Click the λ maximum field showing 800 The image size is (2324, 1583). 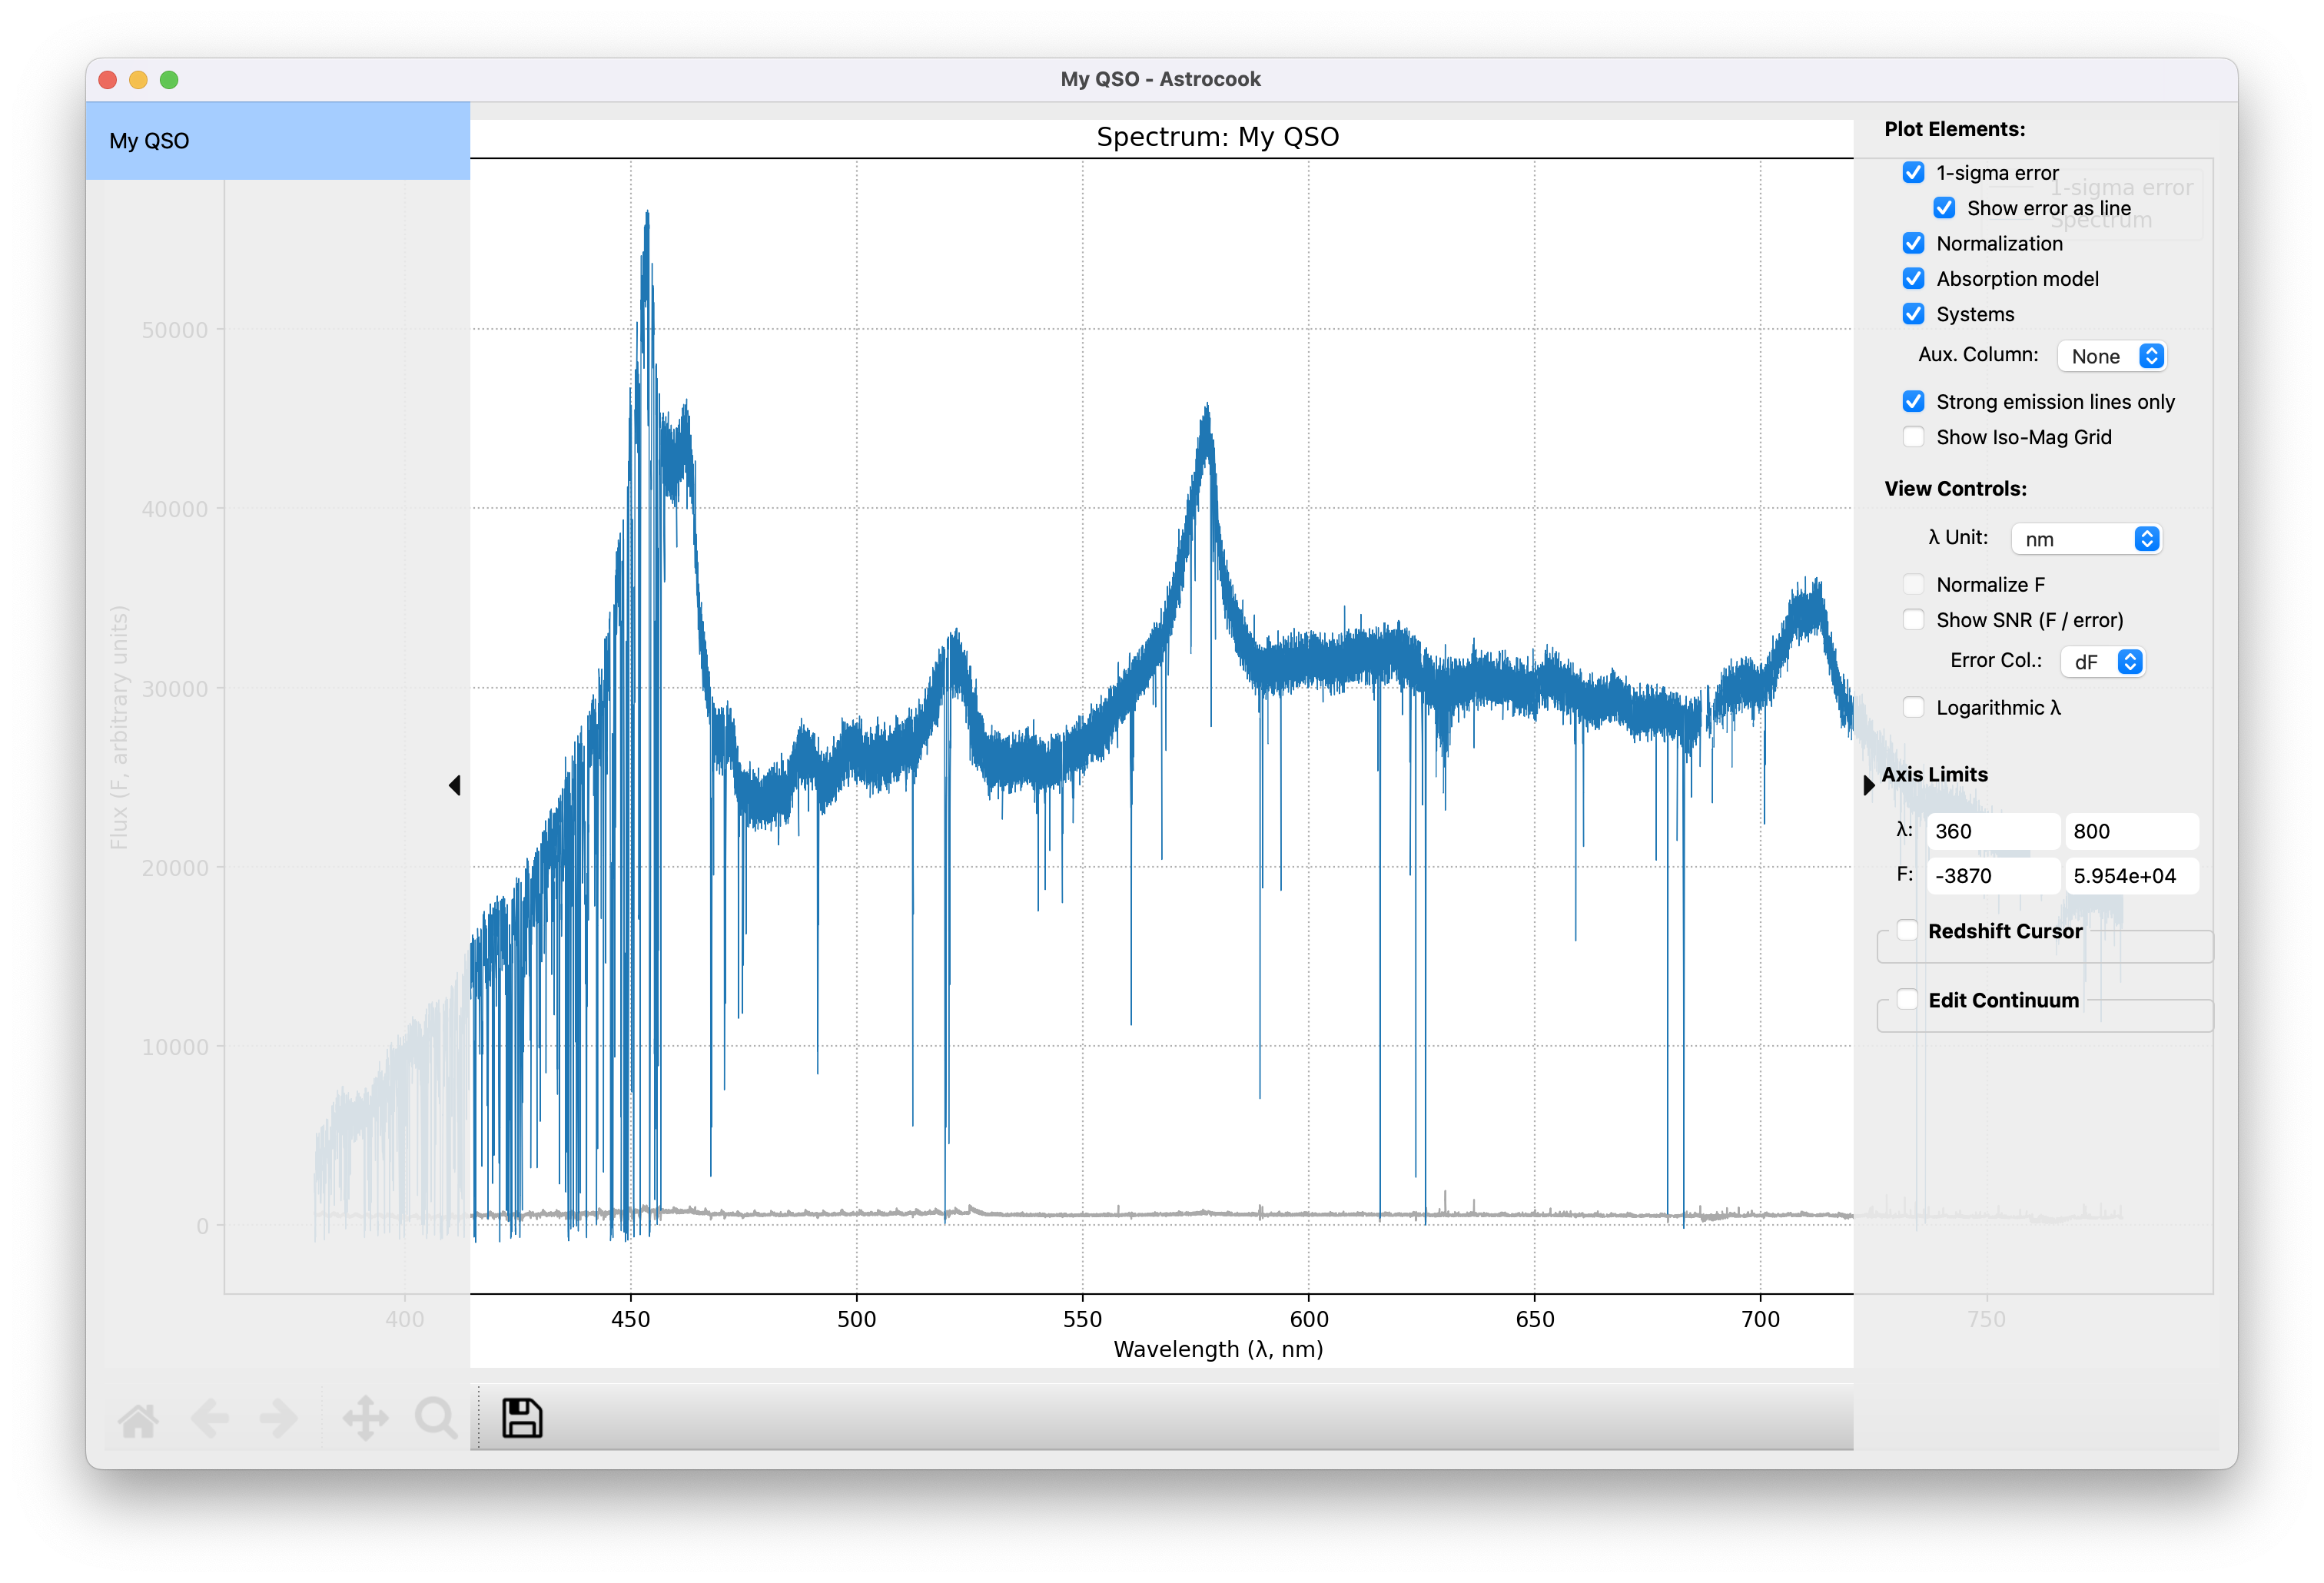coord(2131,831)
